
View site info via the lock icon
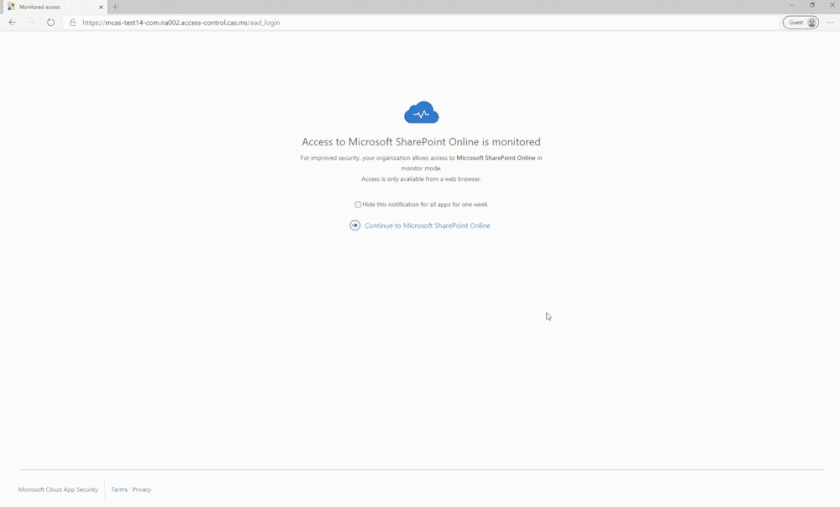(x=73, y=23)
